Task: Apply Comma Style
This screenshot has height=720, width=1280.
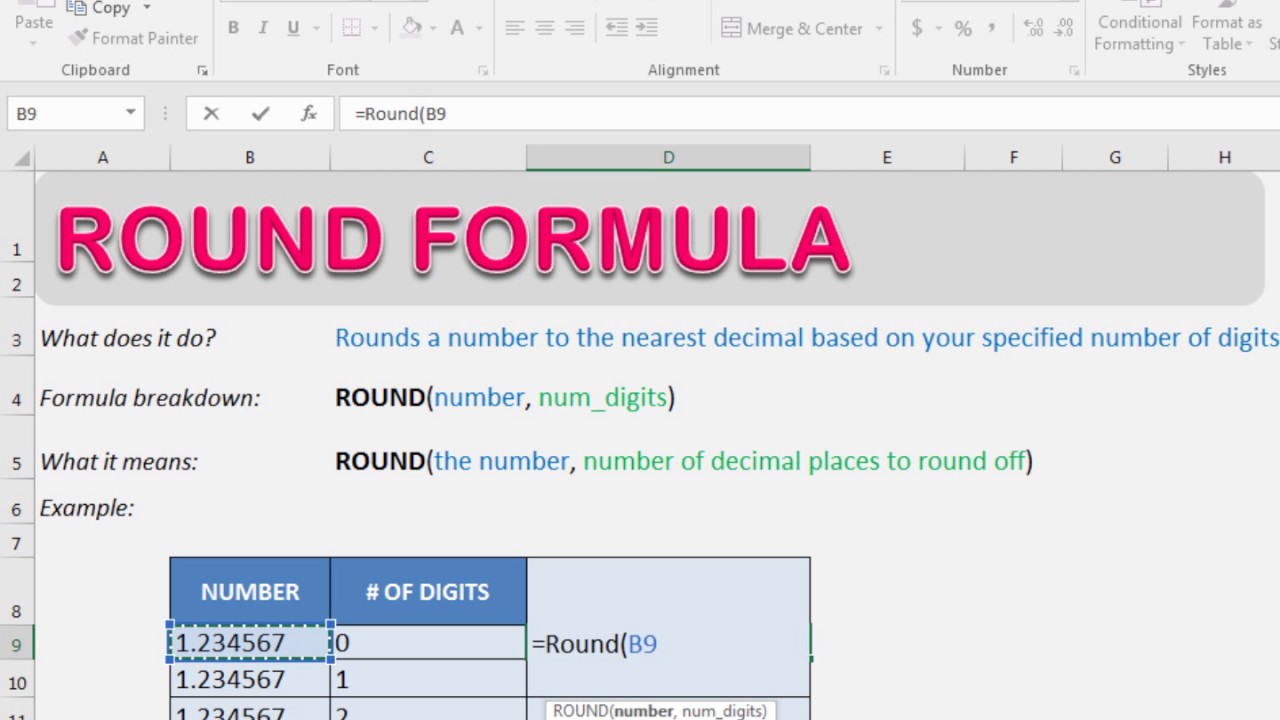Action: click(992, 29)
